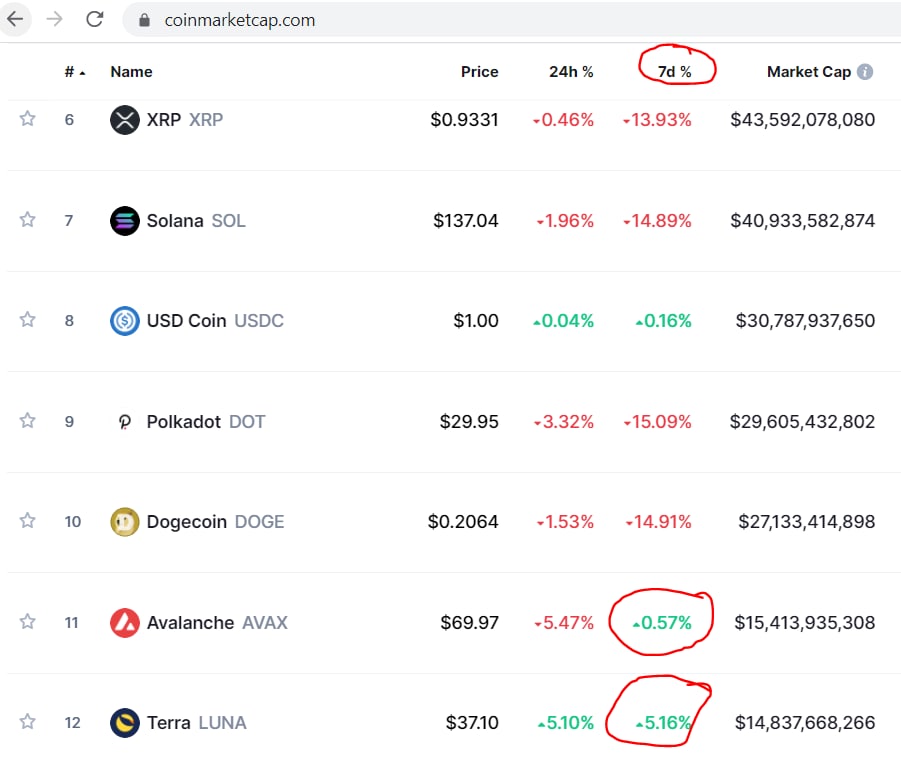Click Dogecoin price $0.2064

(x=463, y=522)
